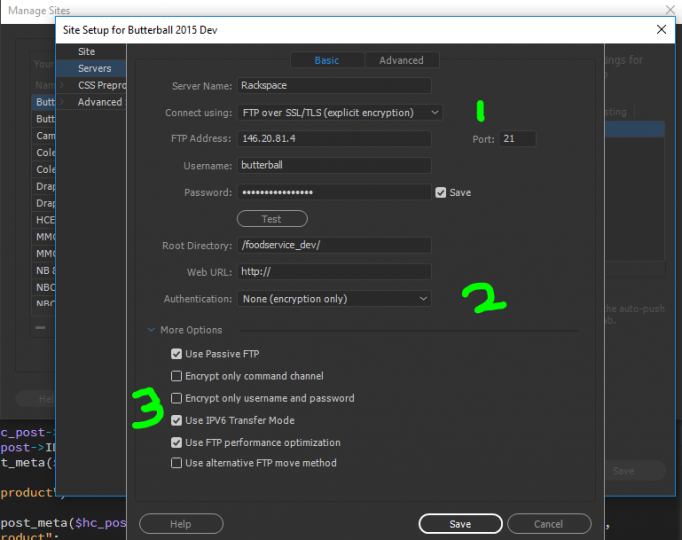The width and height of the screenshot is (682, 540).
Task: Click the Test connection button
Action: [x=271, y=219]
